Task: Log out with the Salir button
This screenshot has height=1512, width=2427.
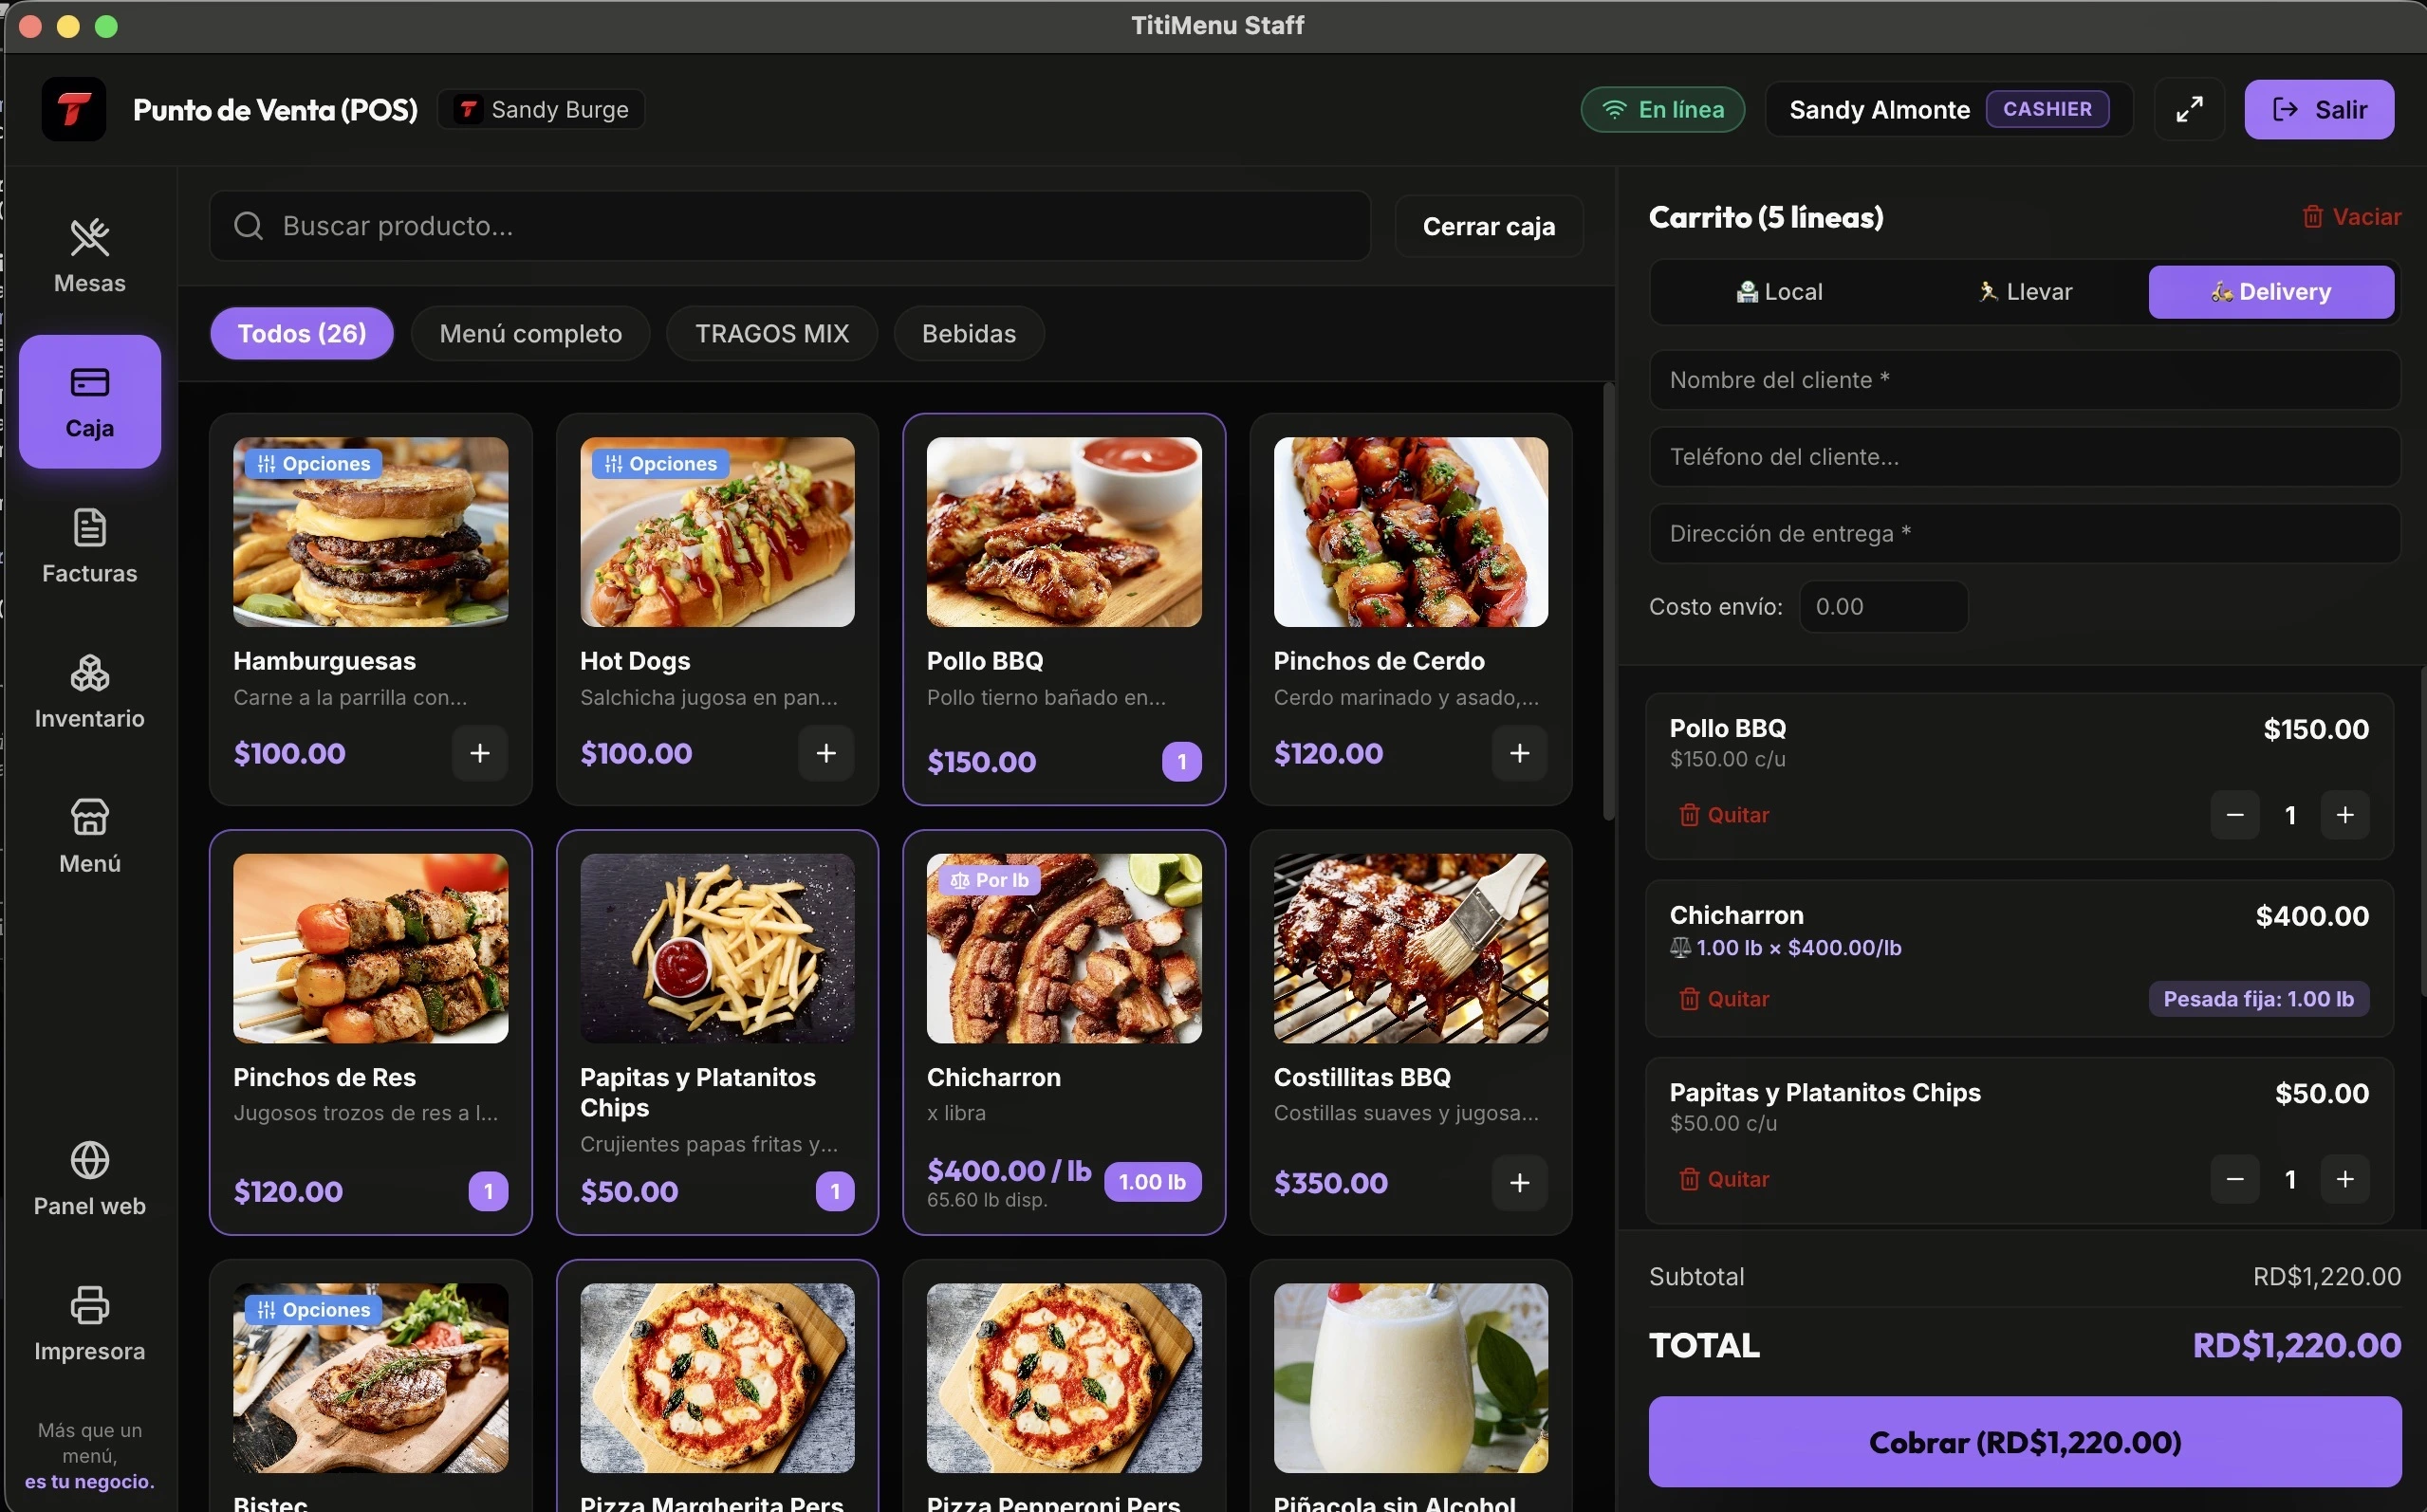Action: tap(2319, 109)
